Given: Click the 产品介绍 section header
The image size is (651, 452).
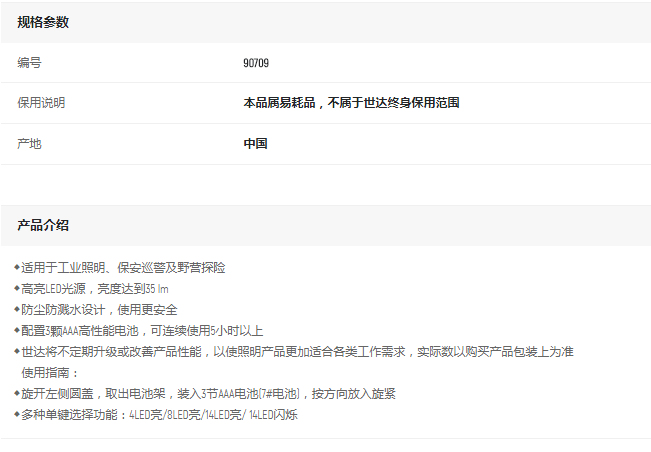Looking at the screenshot, I should coord(43,226).
